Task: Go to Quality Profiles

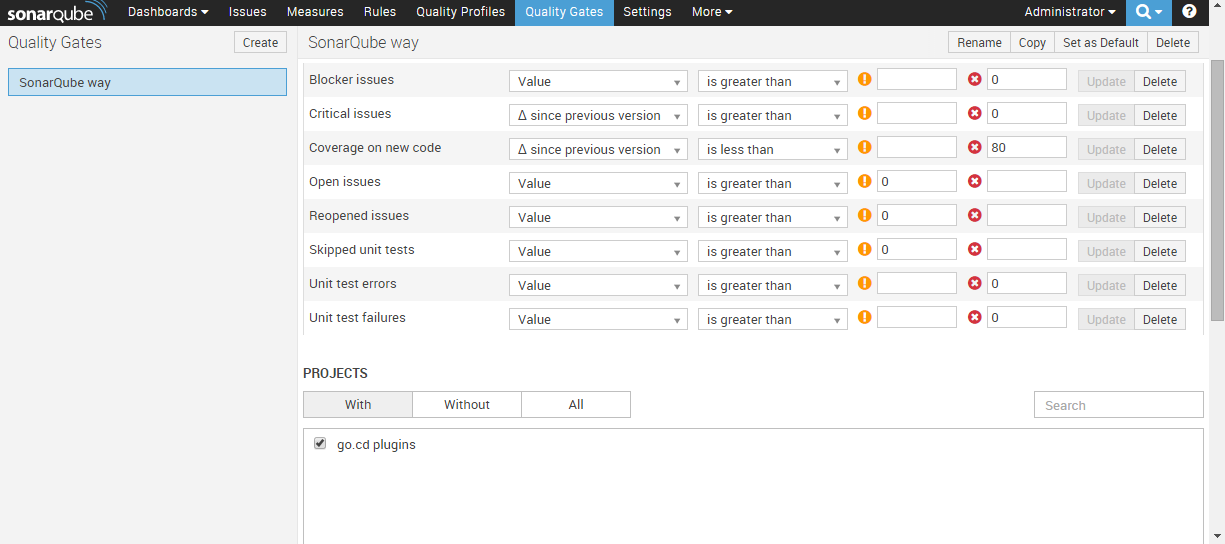Action: pyautogui.click(x=460, y=12)
